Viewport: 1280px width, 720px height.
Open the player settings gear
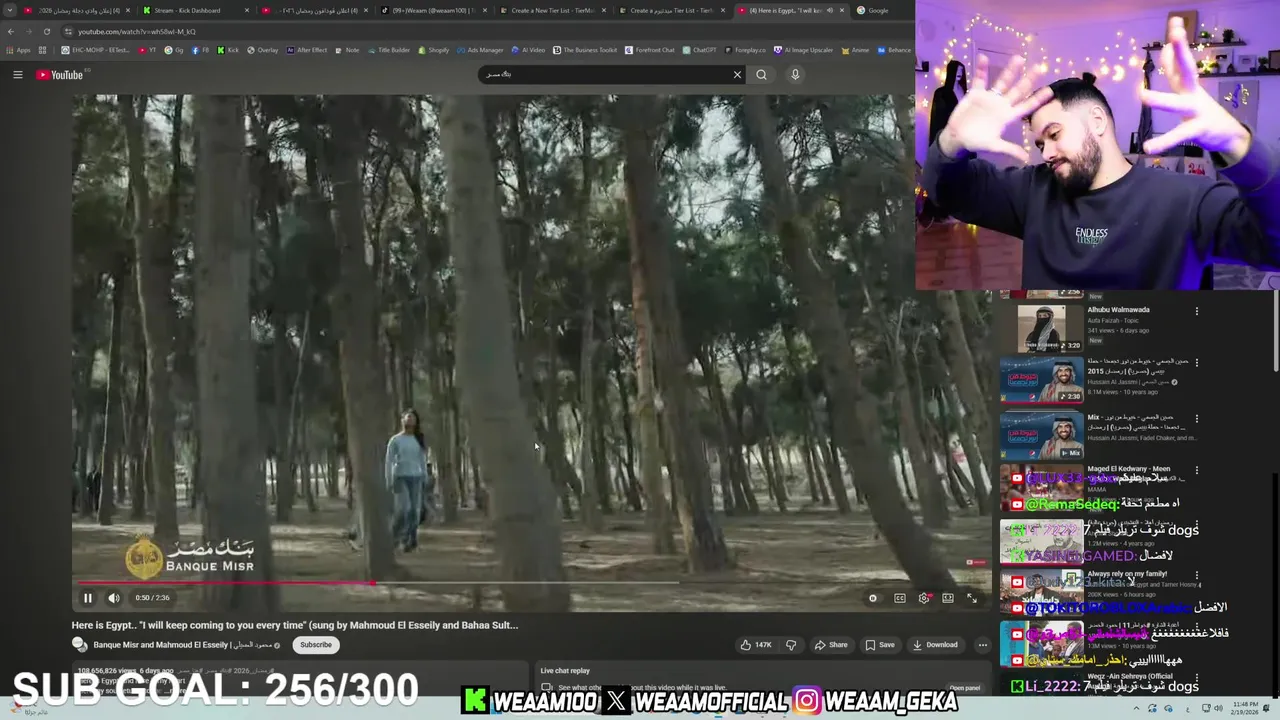click(923, 598)
